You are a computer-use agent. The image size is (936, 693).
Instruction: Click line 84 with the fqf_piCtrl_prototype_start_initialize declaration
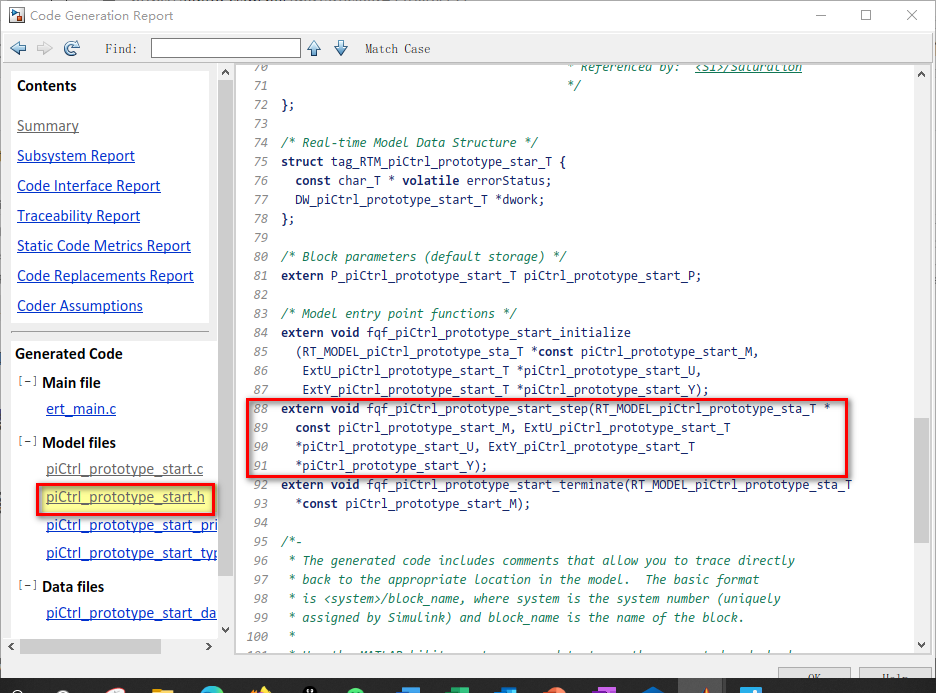coord(456,333)
